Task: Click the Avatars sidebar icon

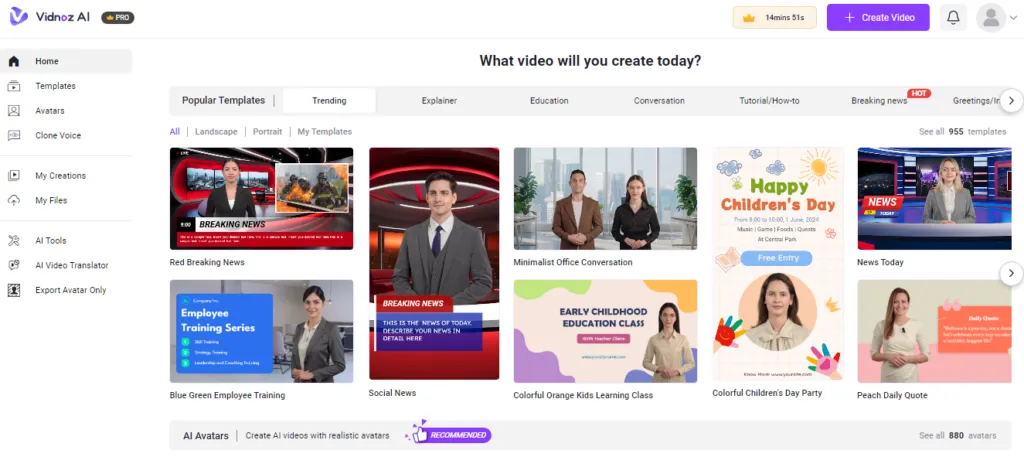Action: pyautogui.click(x=14, y=111)
